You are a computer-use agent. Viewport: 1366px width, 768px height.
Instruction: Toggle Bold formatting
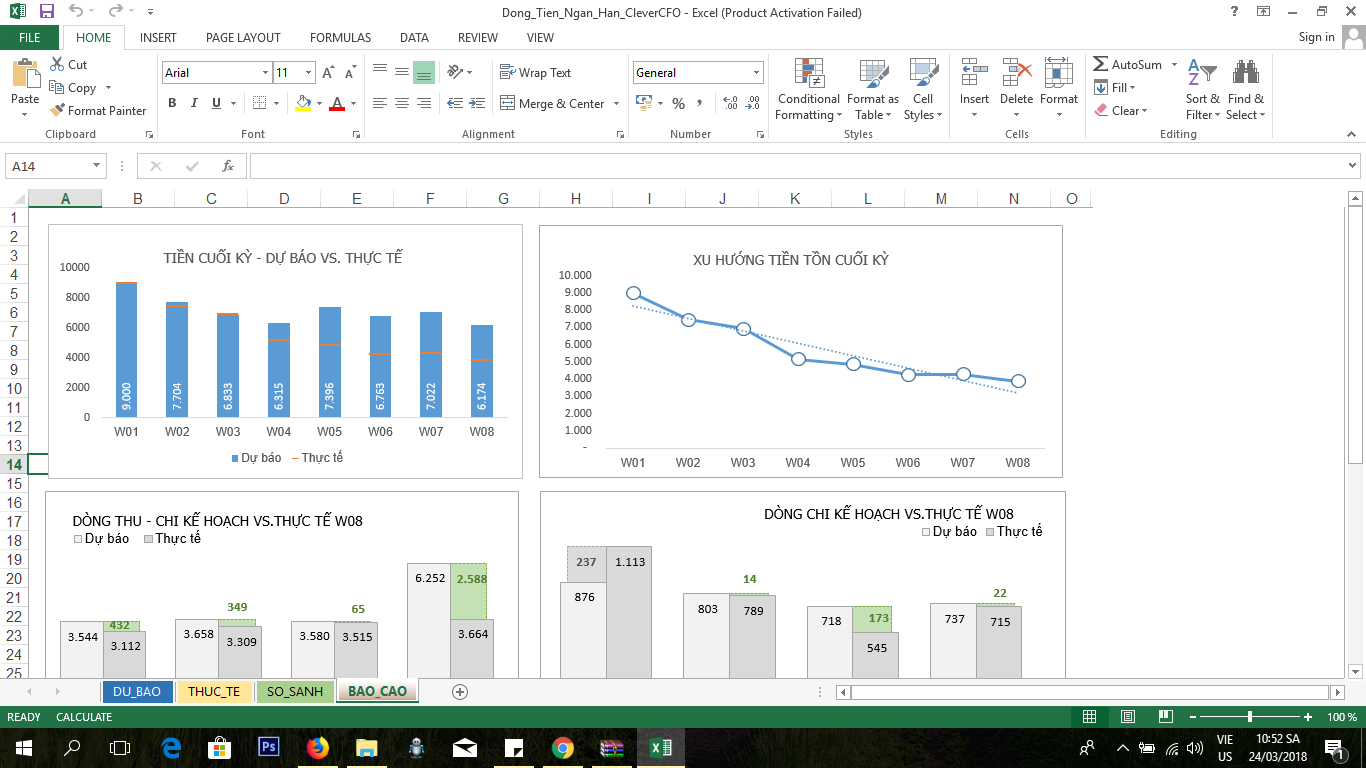pyautogui.click(x=172, y=103)
